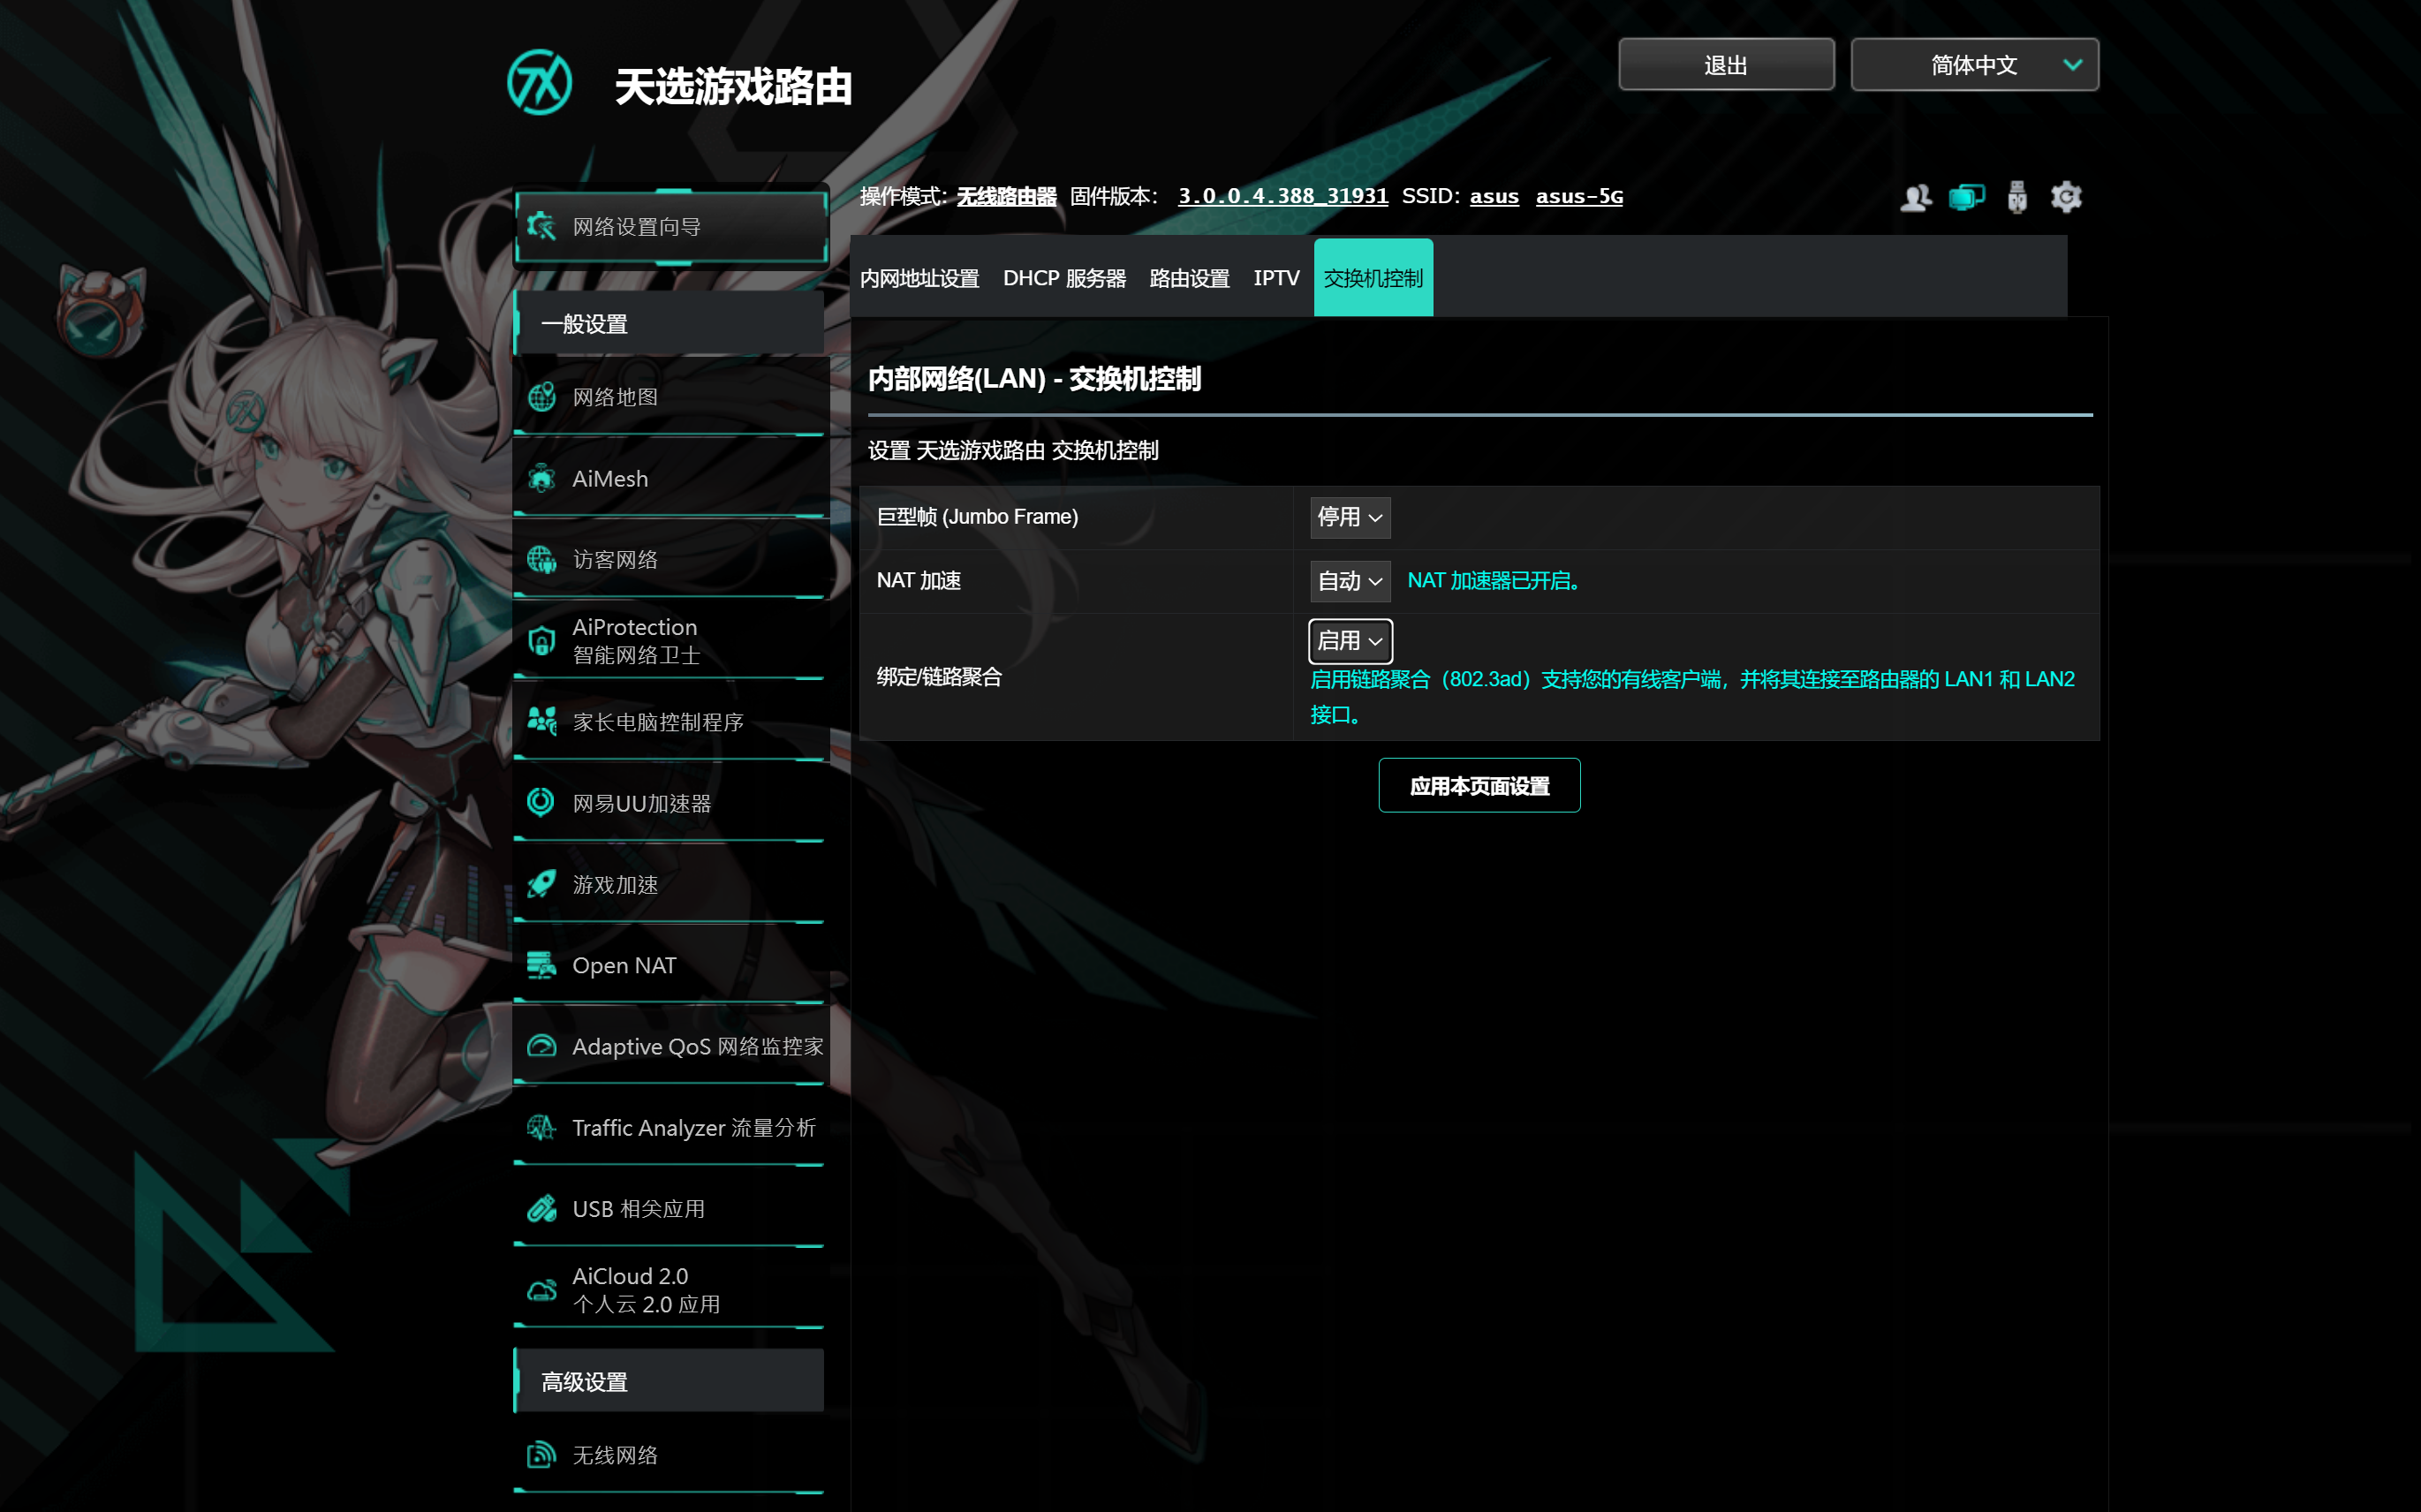Click the network clients status icon
Image resolution: width=2421 pixels, height=1512 pixels.
point(1966,197)
